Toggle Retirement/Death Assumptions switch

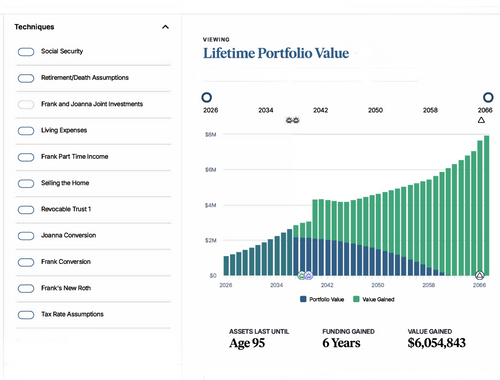pyautogui.click(x=26, y=78)
